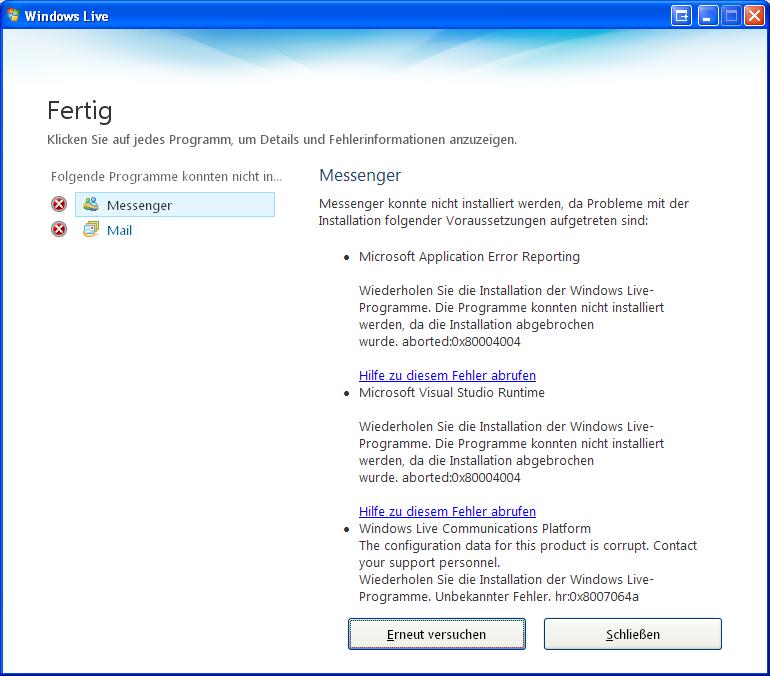Click the Erneut versuchen button
The height and width of the screenshot is (676, 770).
[x=437, y=634]
